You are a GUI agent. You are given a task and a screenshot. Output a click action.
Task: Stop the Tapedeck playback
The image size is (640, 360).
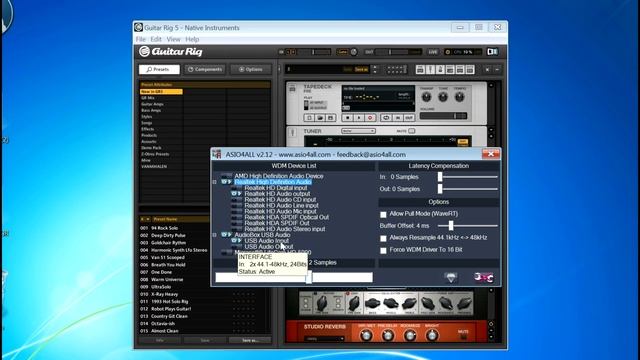pyautogui.click(x=348, y=118)
